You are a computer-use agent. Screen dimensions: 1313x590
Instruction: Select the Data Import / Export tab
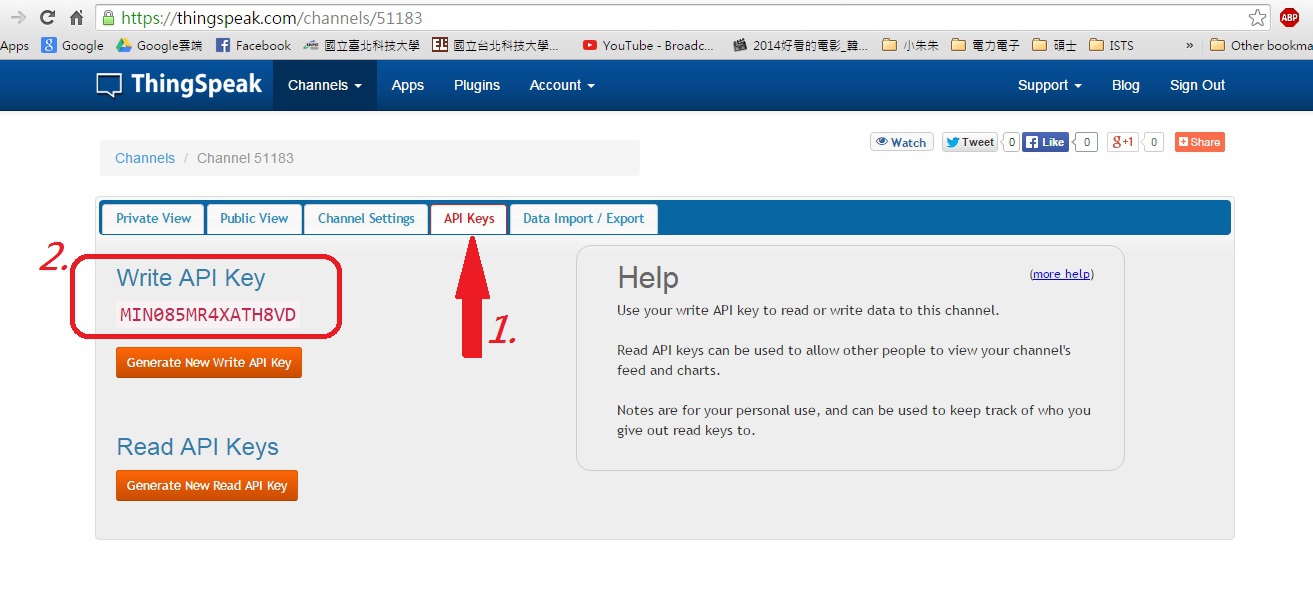coord(583,218)
